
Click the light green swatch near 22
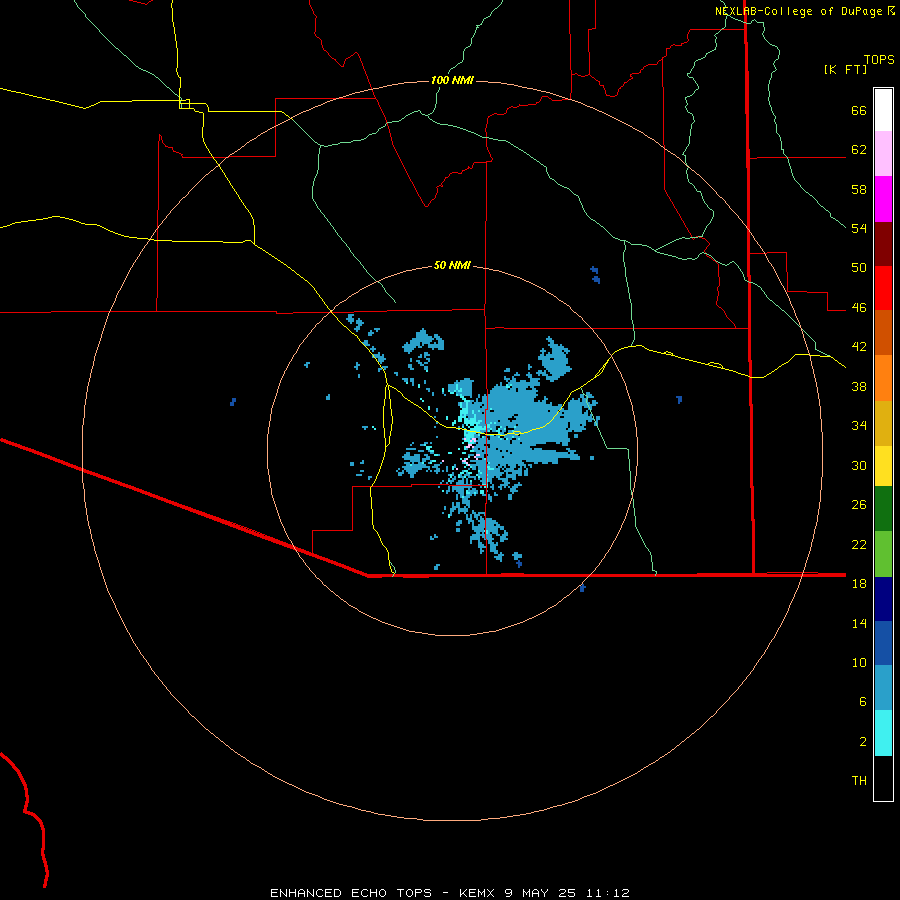[883, 554]
